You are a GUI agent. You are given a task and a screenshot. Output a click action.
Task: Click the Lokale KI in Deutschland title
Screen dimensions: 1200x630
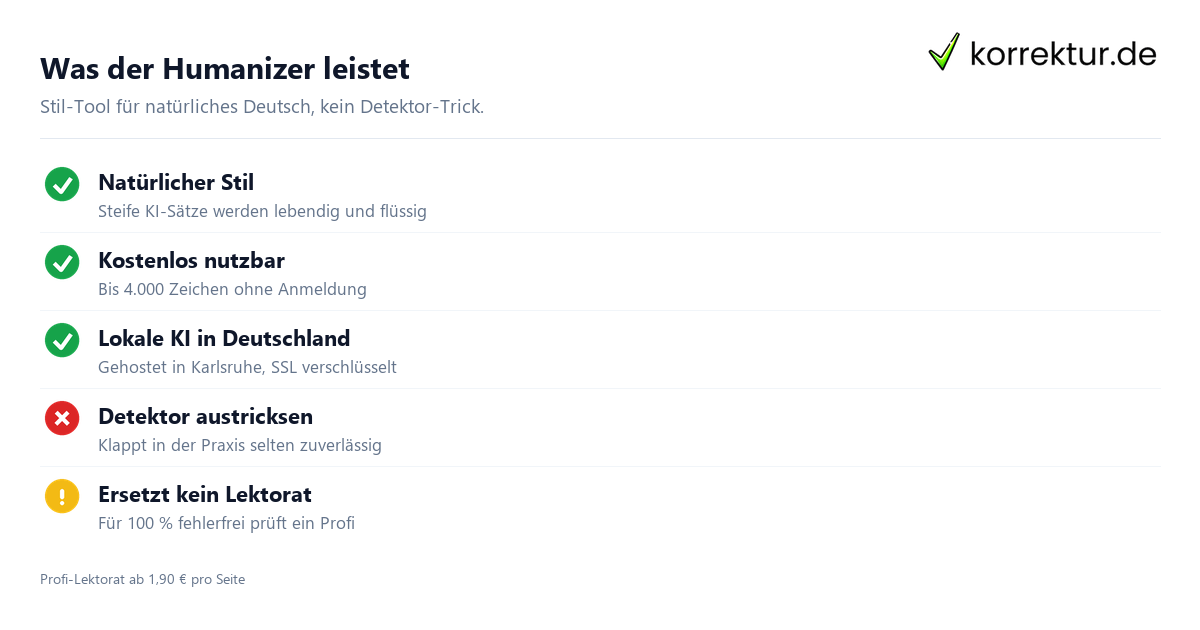(224, 339)
